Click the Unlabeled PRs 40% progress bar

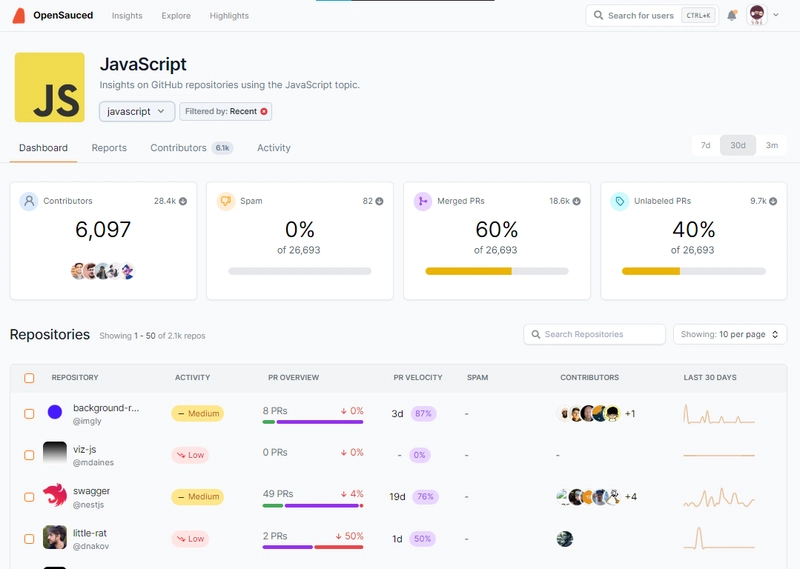[693, 271]
